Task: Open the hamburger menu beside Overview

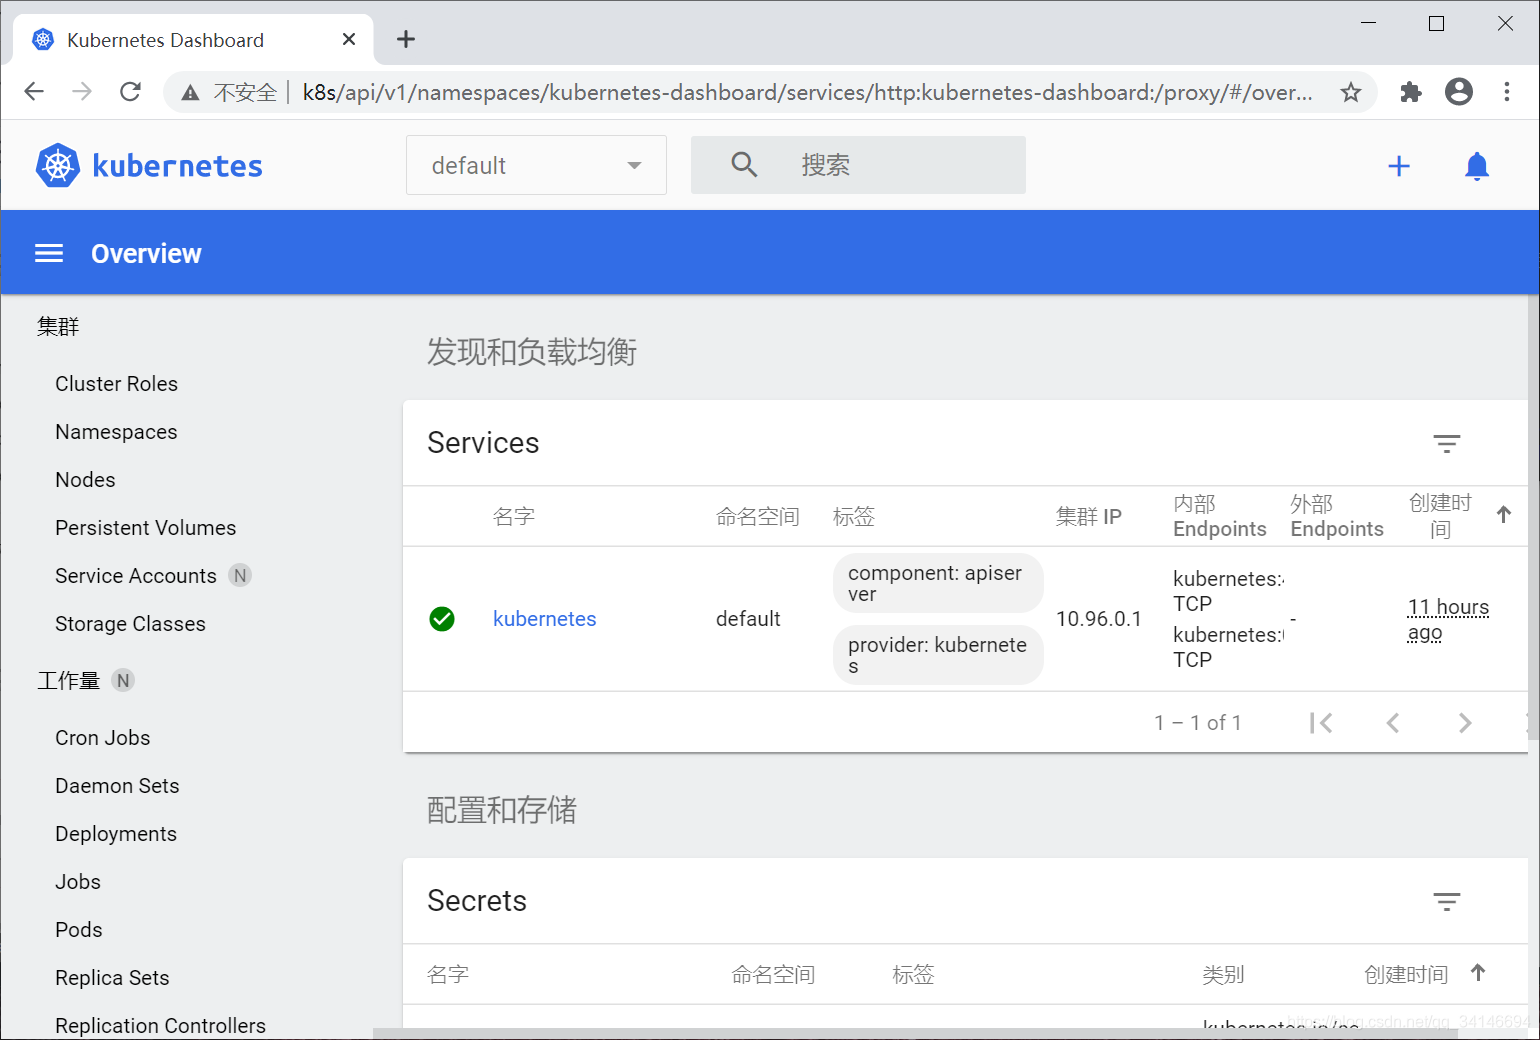Action: 49,253
